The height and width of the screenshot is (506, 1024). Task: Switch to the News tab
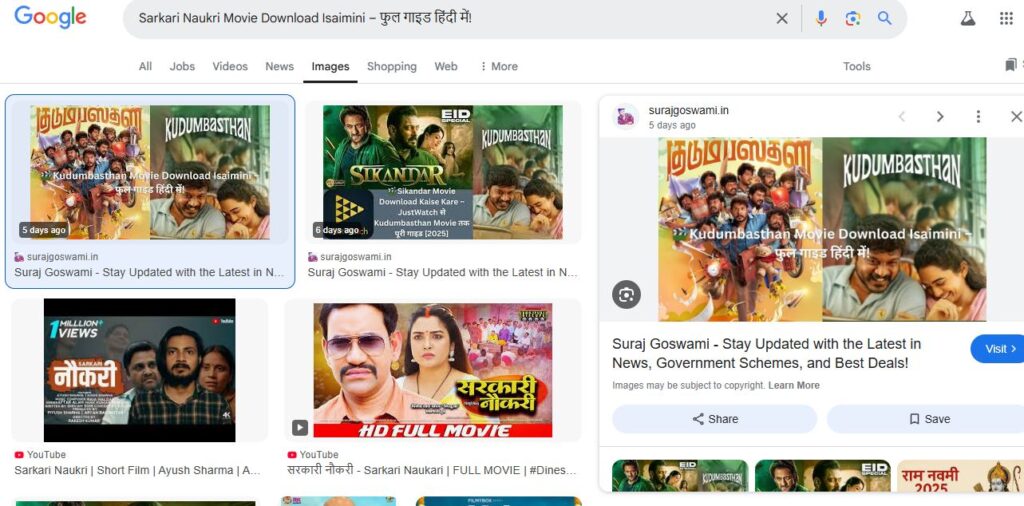[280, 66]
